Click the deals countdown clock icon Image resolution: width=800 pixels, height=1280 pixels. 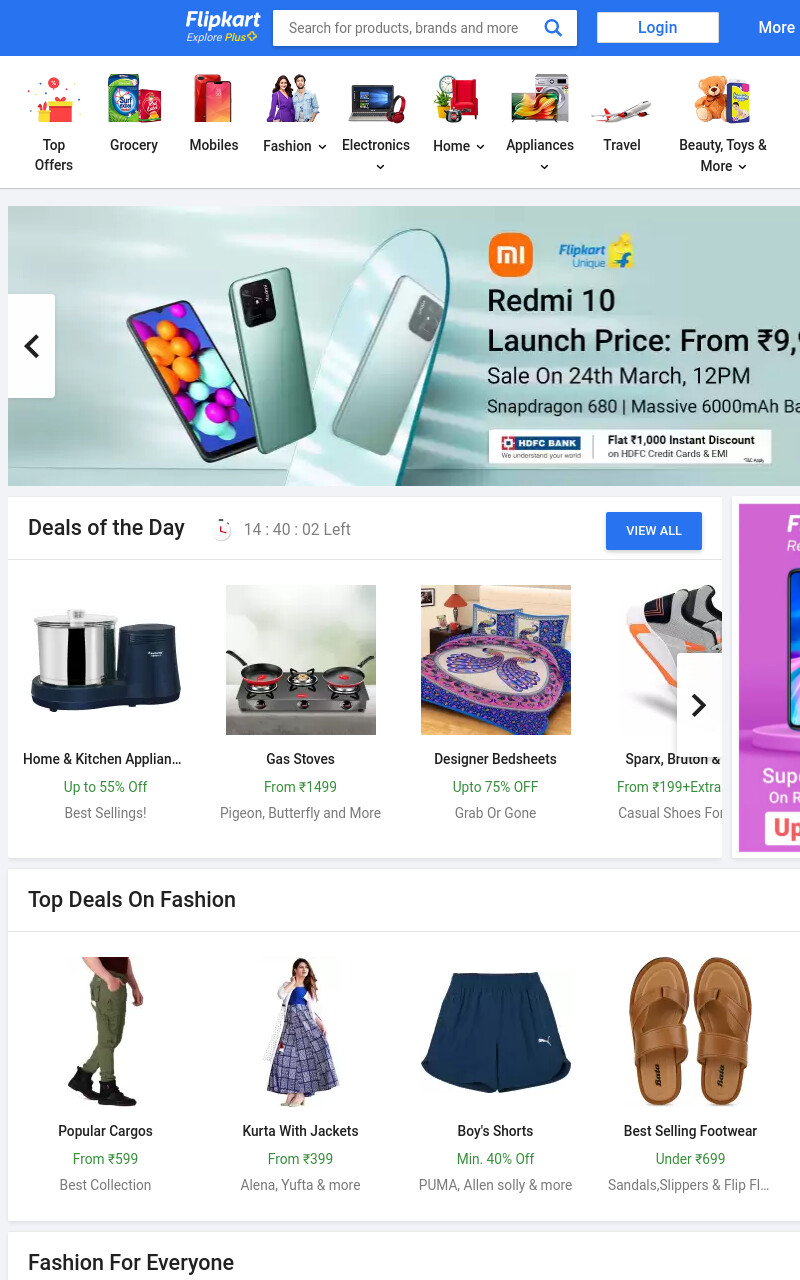pos(222,529)
